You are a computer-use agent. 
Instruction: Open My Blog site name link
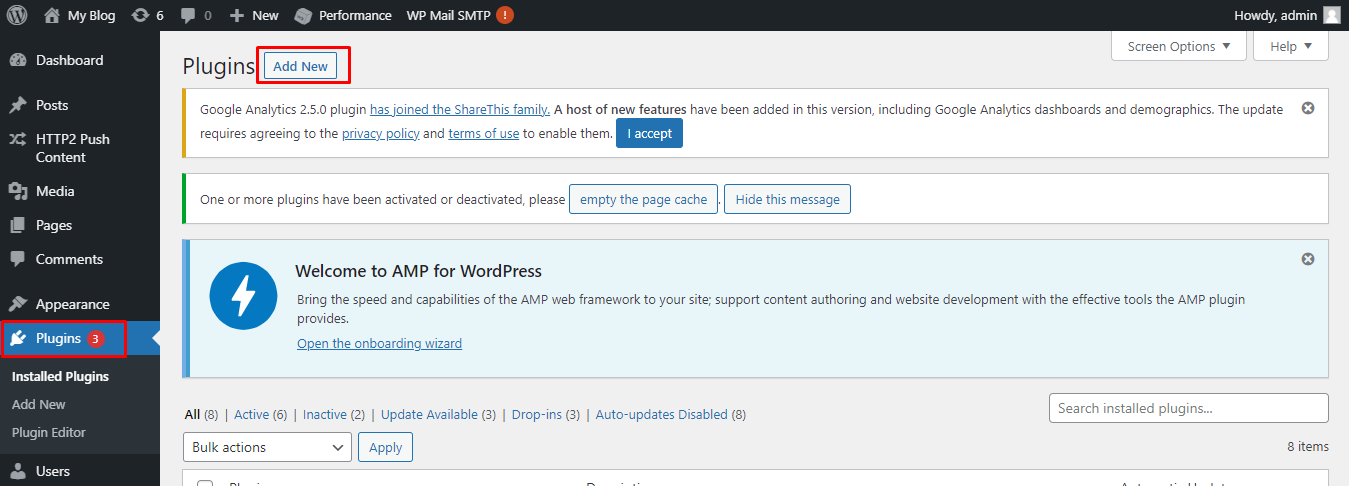tap(91, 16)
